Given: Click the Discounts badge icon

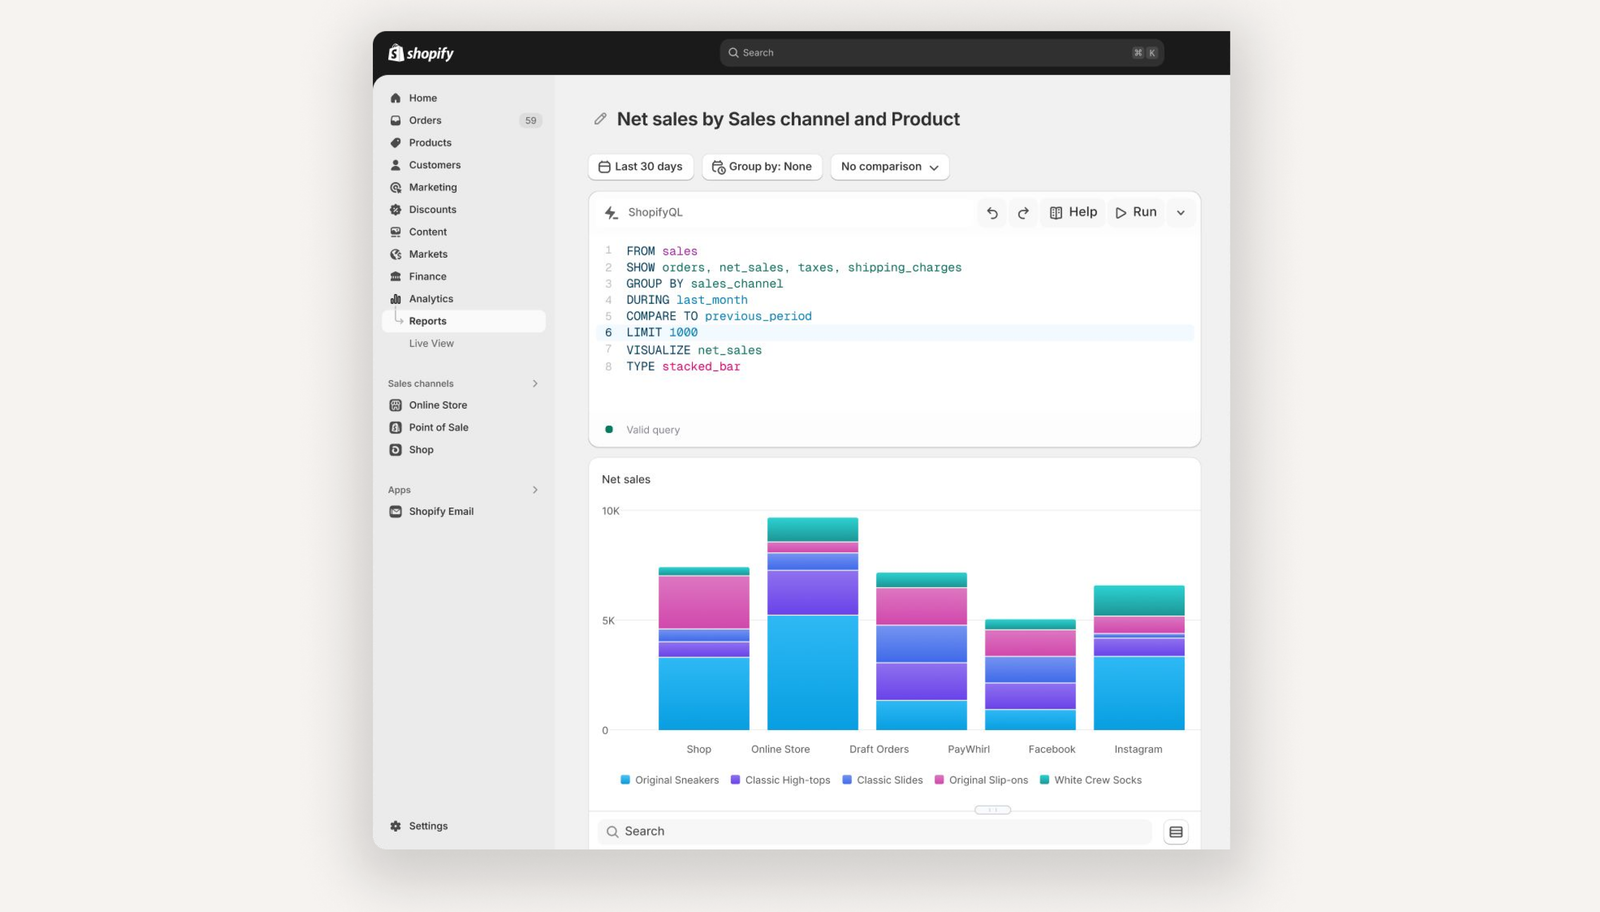Looking at the screenshot, I should [x=396, y=210].
